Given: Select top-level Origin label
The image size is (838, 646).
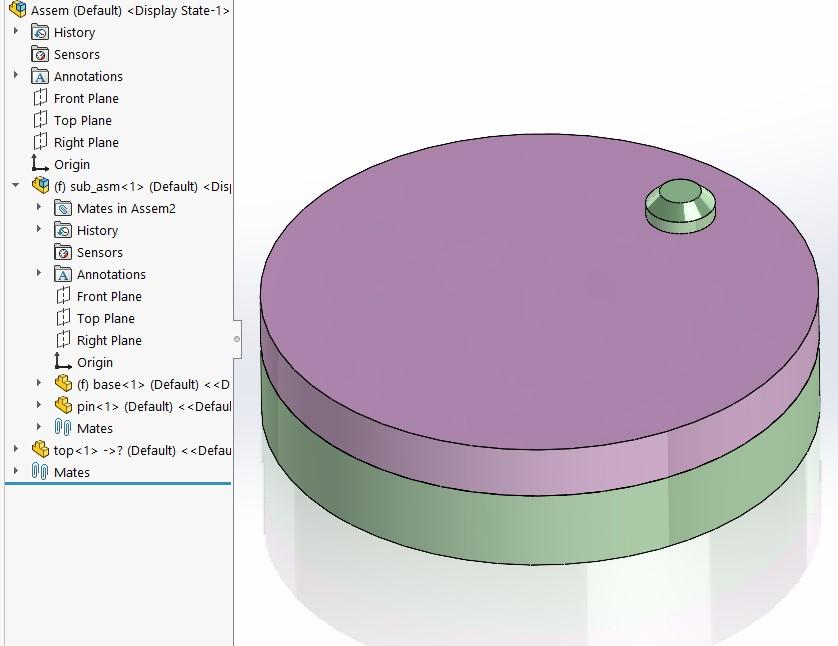Looking at the screenshot, I should (72, 165).
